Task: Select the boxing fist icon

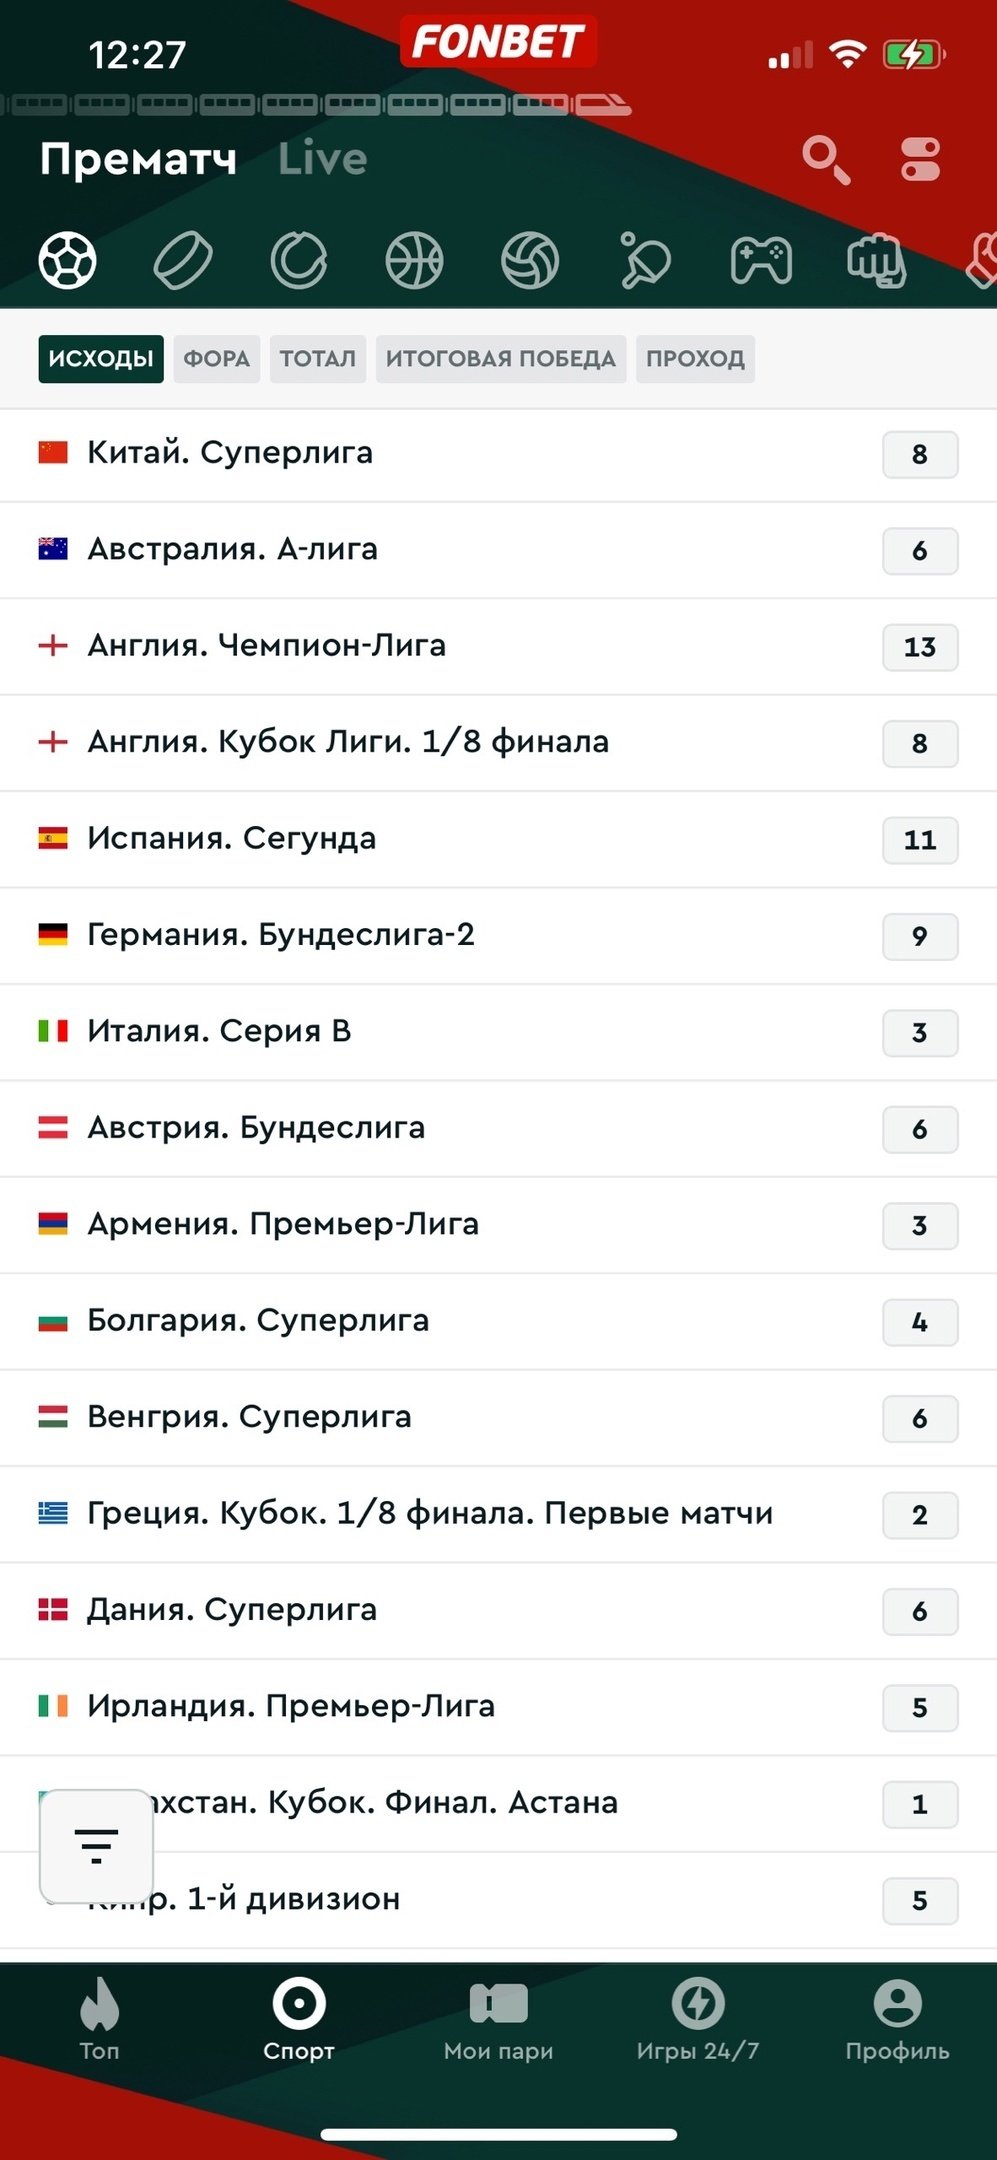Action: 876,260
